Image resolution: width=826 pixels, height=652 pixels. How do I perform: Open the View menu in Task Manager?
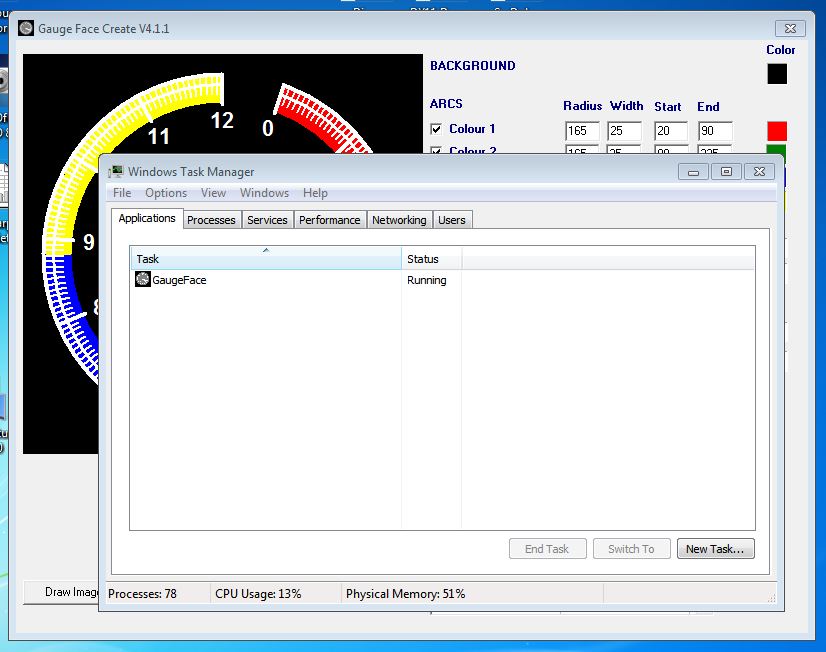(213, 193)
